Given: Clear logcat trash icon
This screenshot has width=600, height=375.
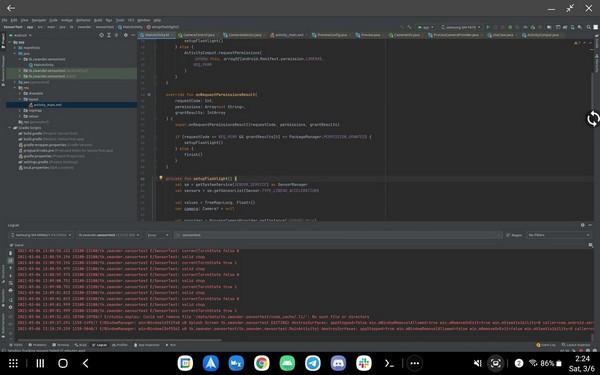Looking at the screenshot, I should tap(10, 253).
